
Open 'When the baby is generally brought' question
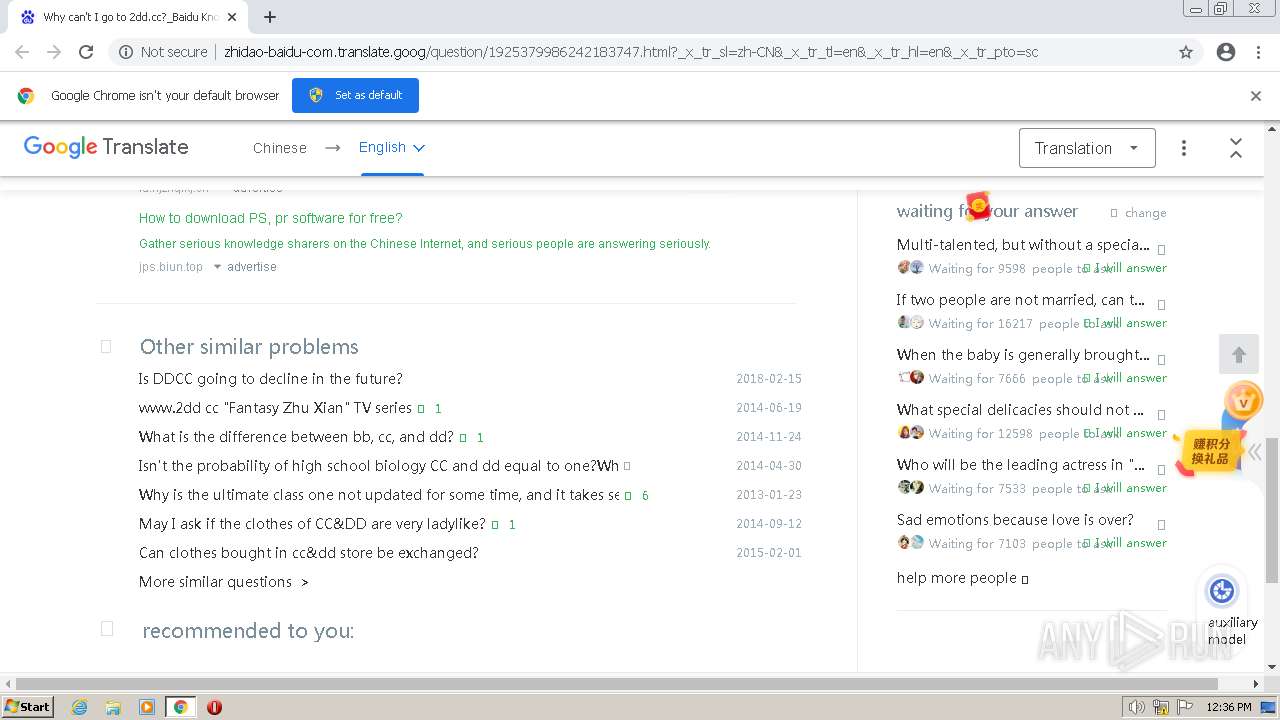[x=1023, y=355]
